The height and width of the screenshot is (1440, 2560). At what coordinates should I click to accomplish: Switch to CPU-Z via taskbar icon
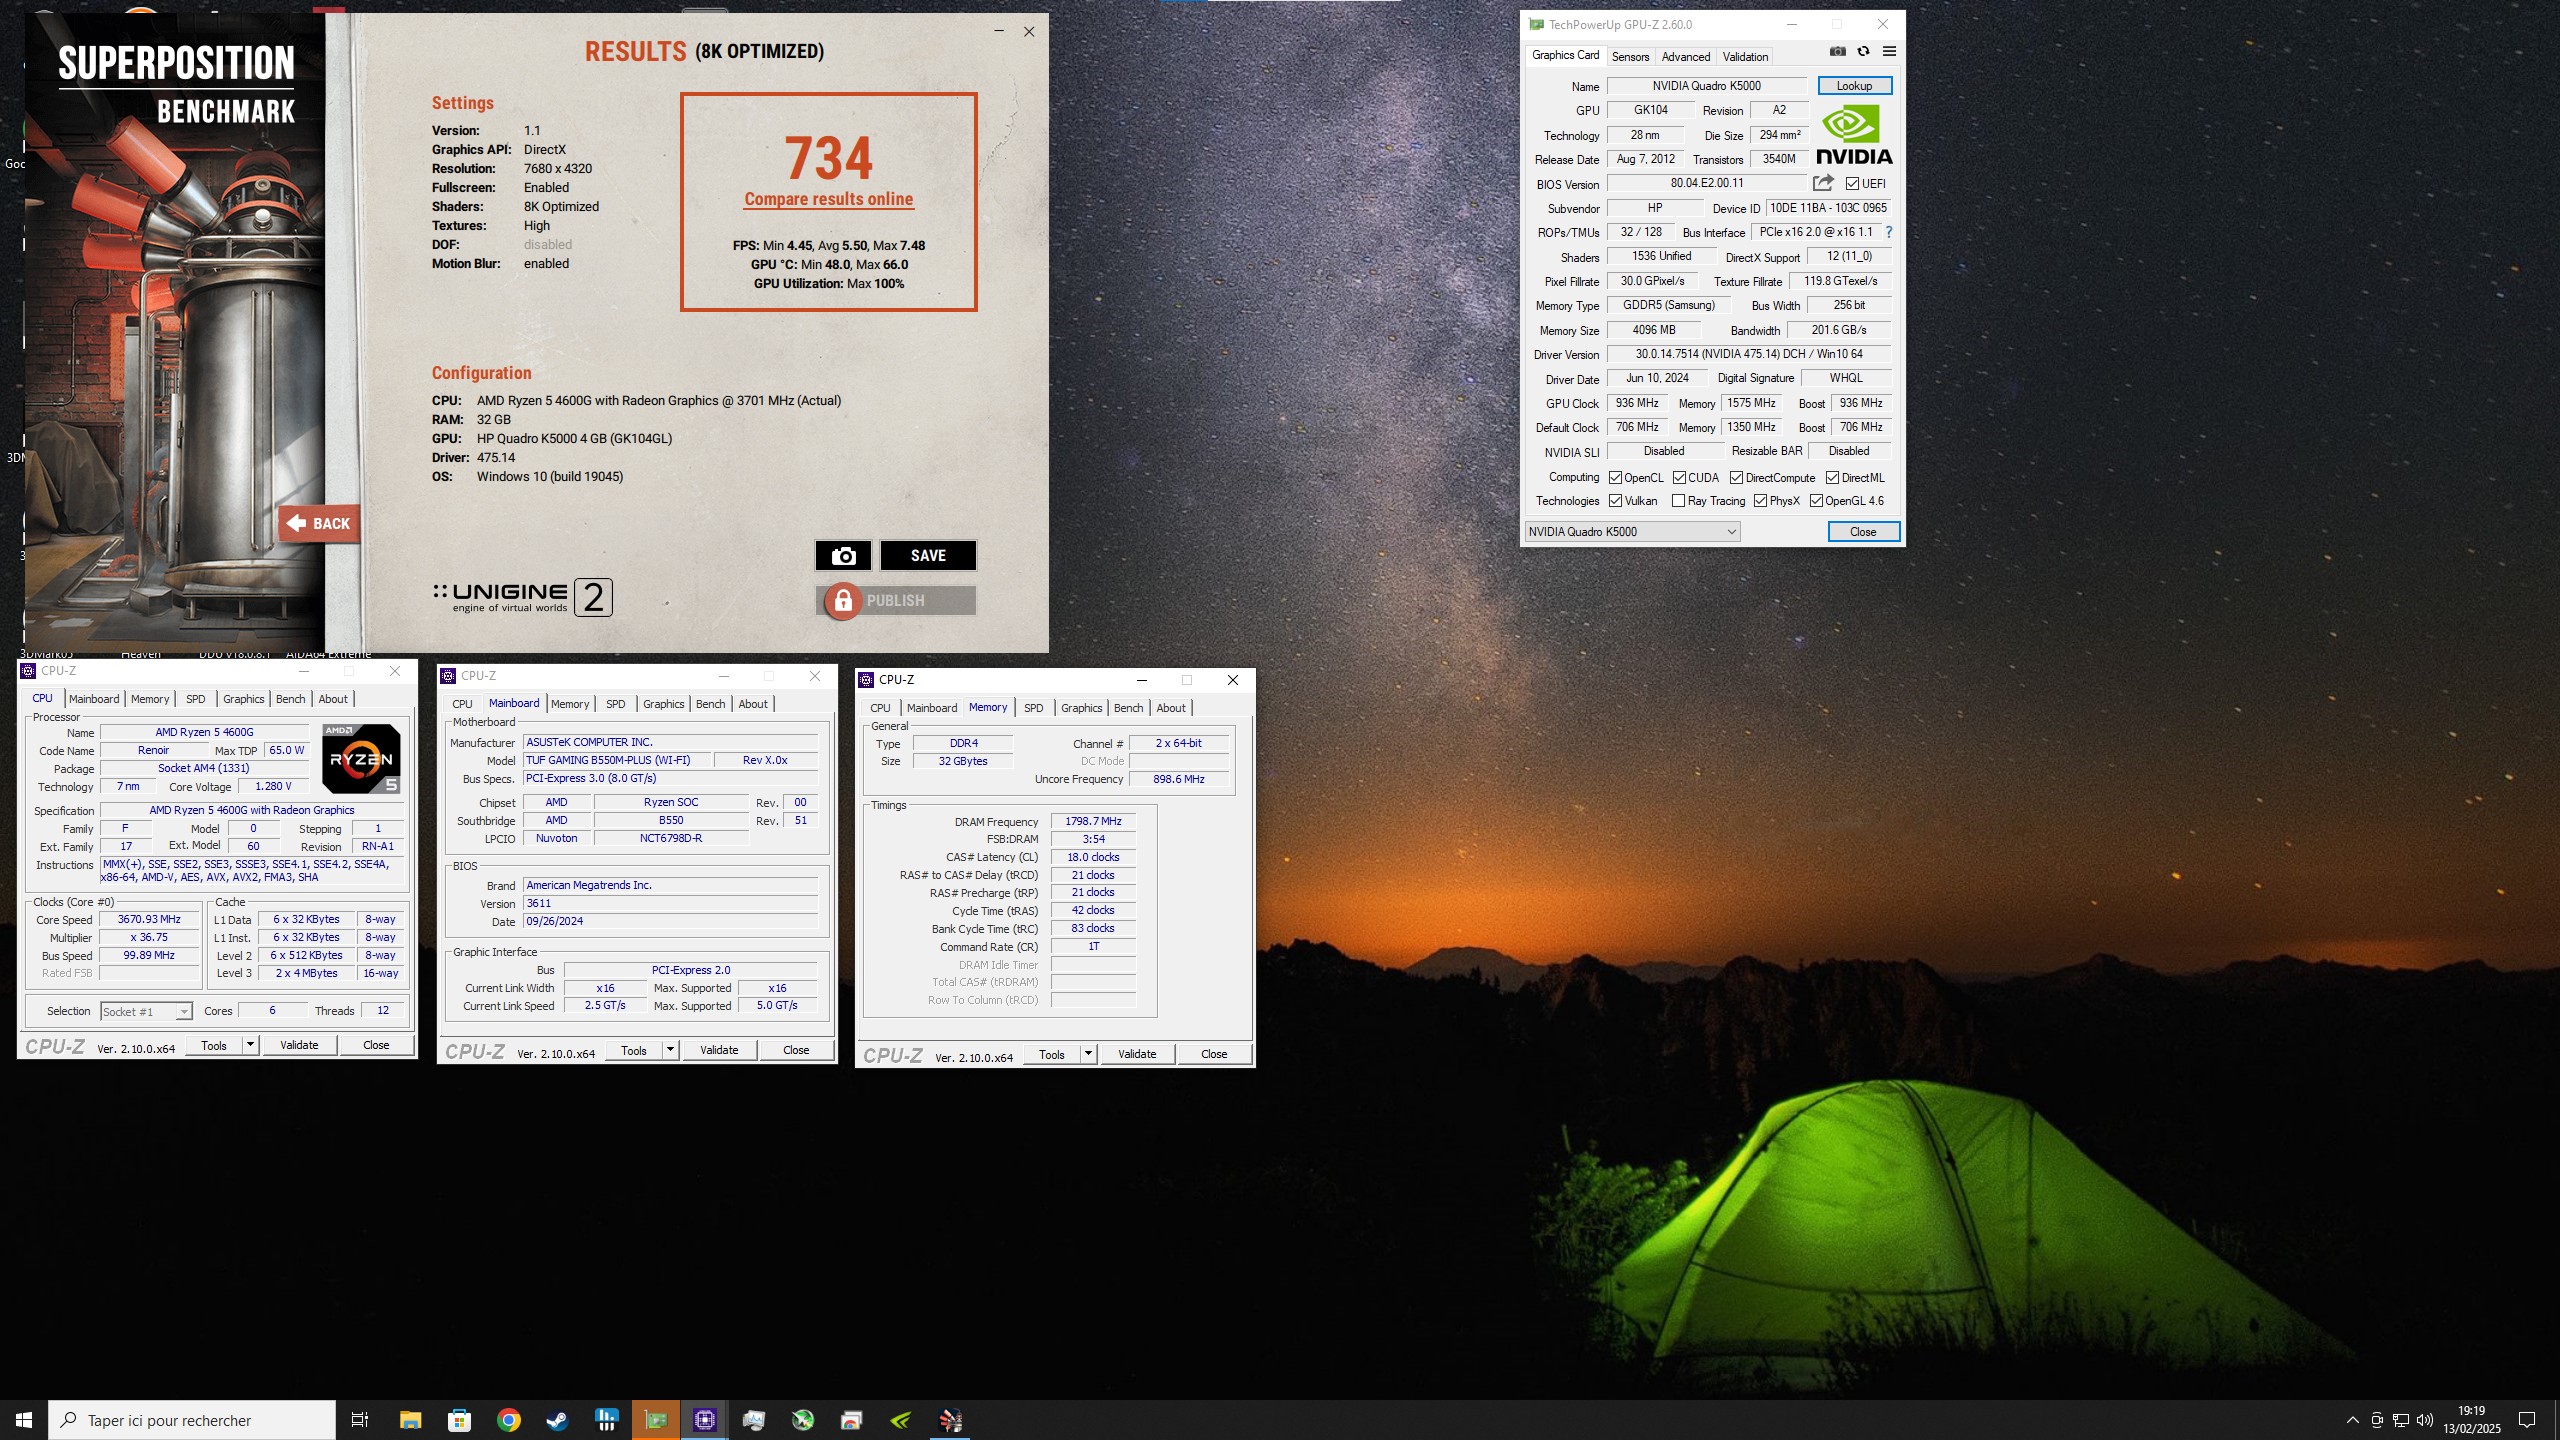coord(705,1420)
